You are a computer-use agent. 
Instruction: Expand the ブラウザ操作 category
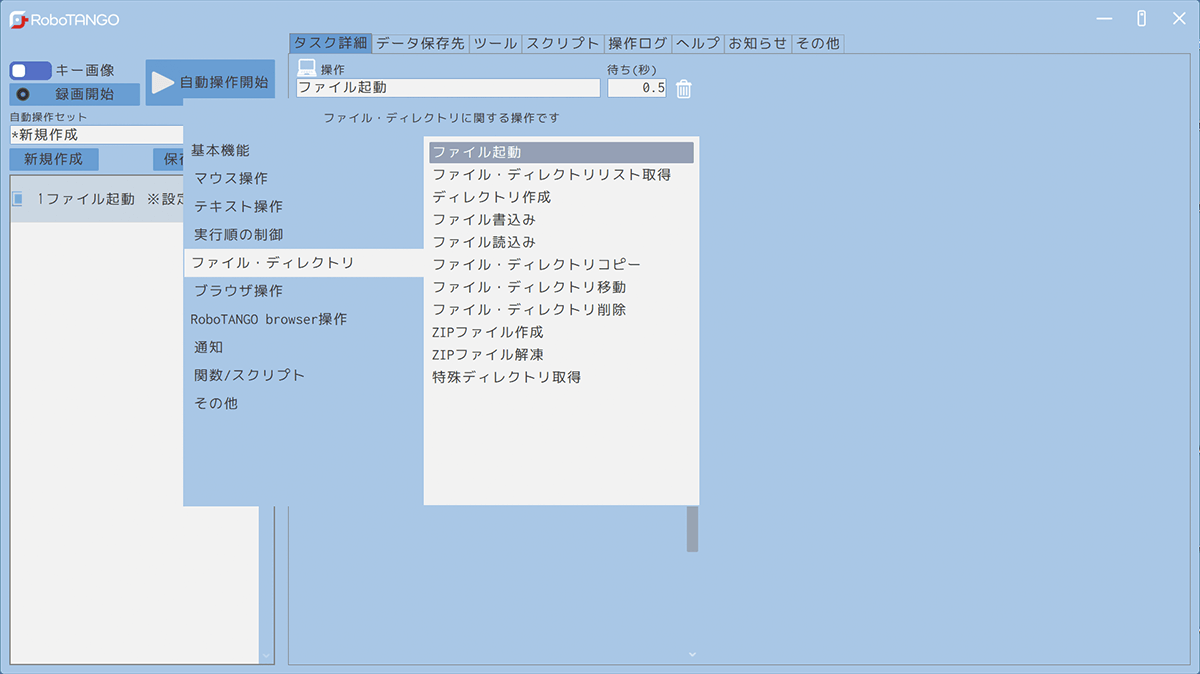[238, 291]
